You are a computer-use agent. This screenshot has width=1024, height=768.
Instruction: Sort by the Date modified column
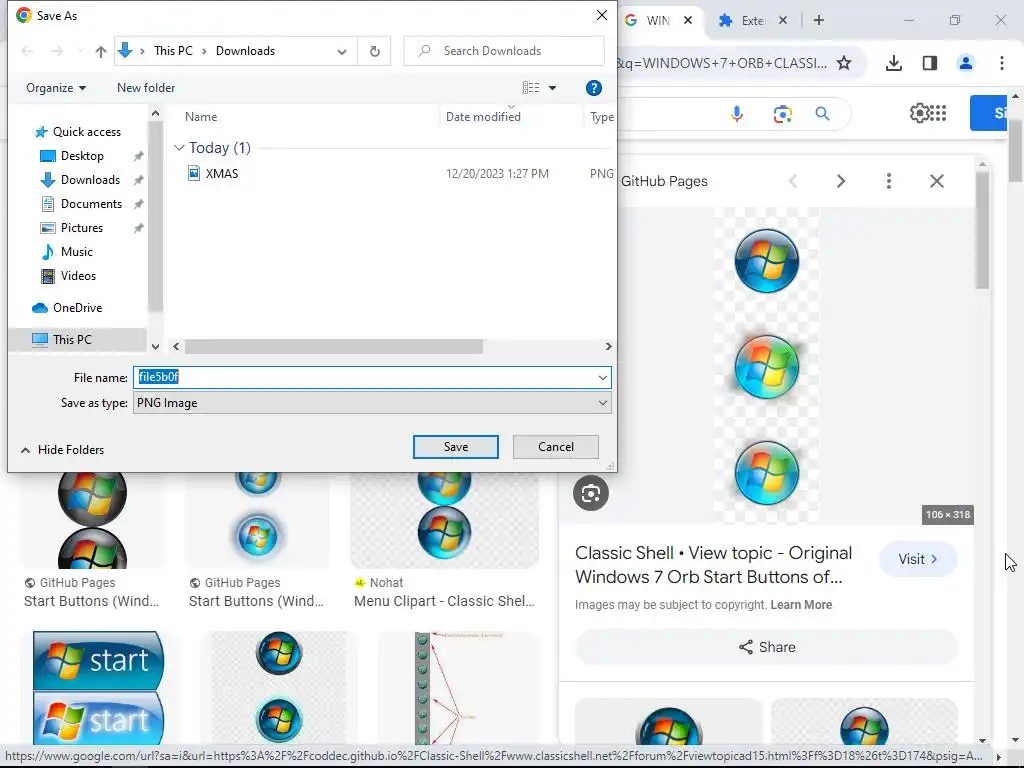click(483, 117)
